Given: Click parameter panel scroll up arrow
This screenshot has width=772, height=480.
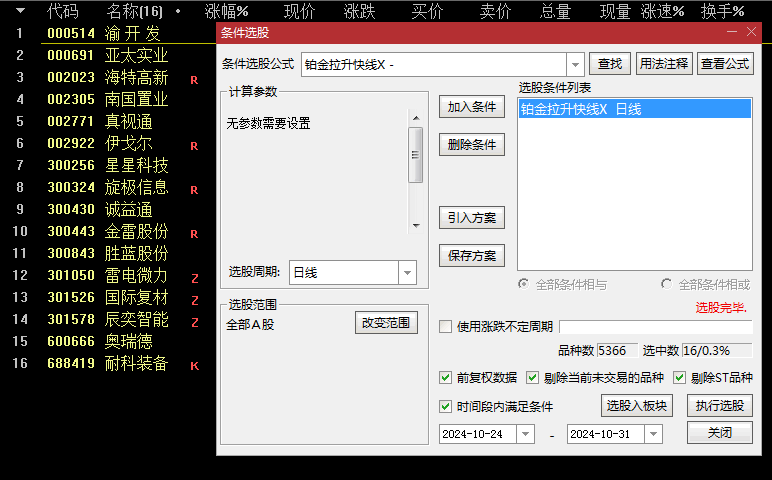Looking at the screenshot, I should [416, 118].
